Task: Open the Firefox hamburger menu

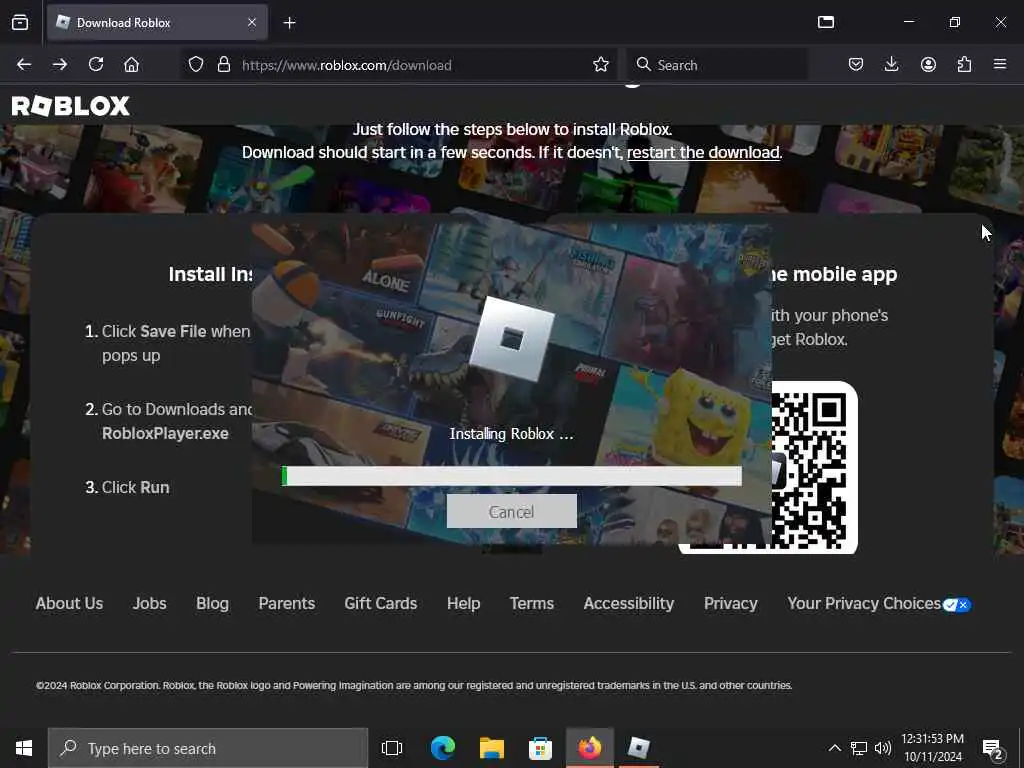Action: [1000, 65]
